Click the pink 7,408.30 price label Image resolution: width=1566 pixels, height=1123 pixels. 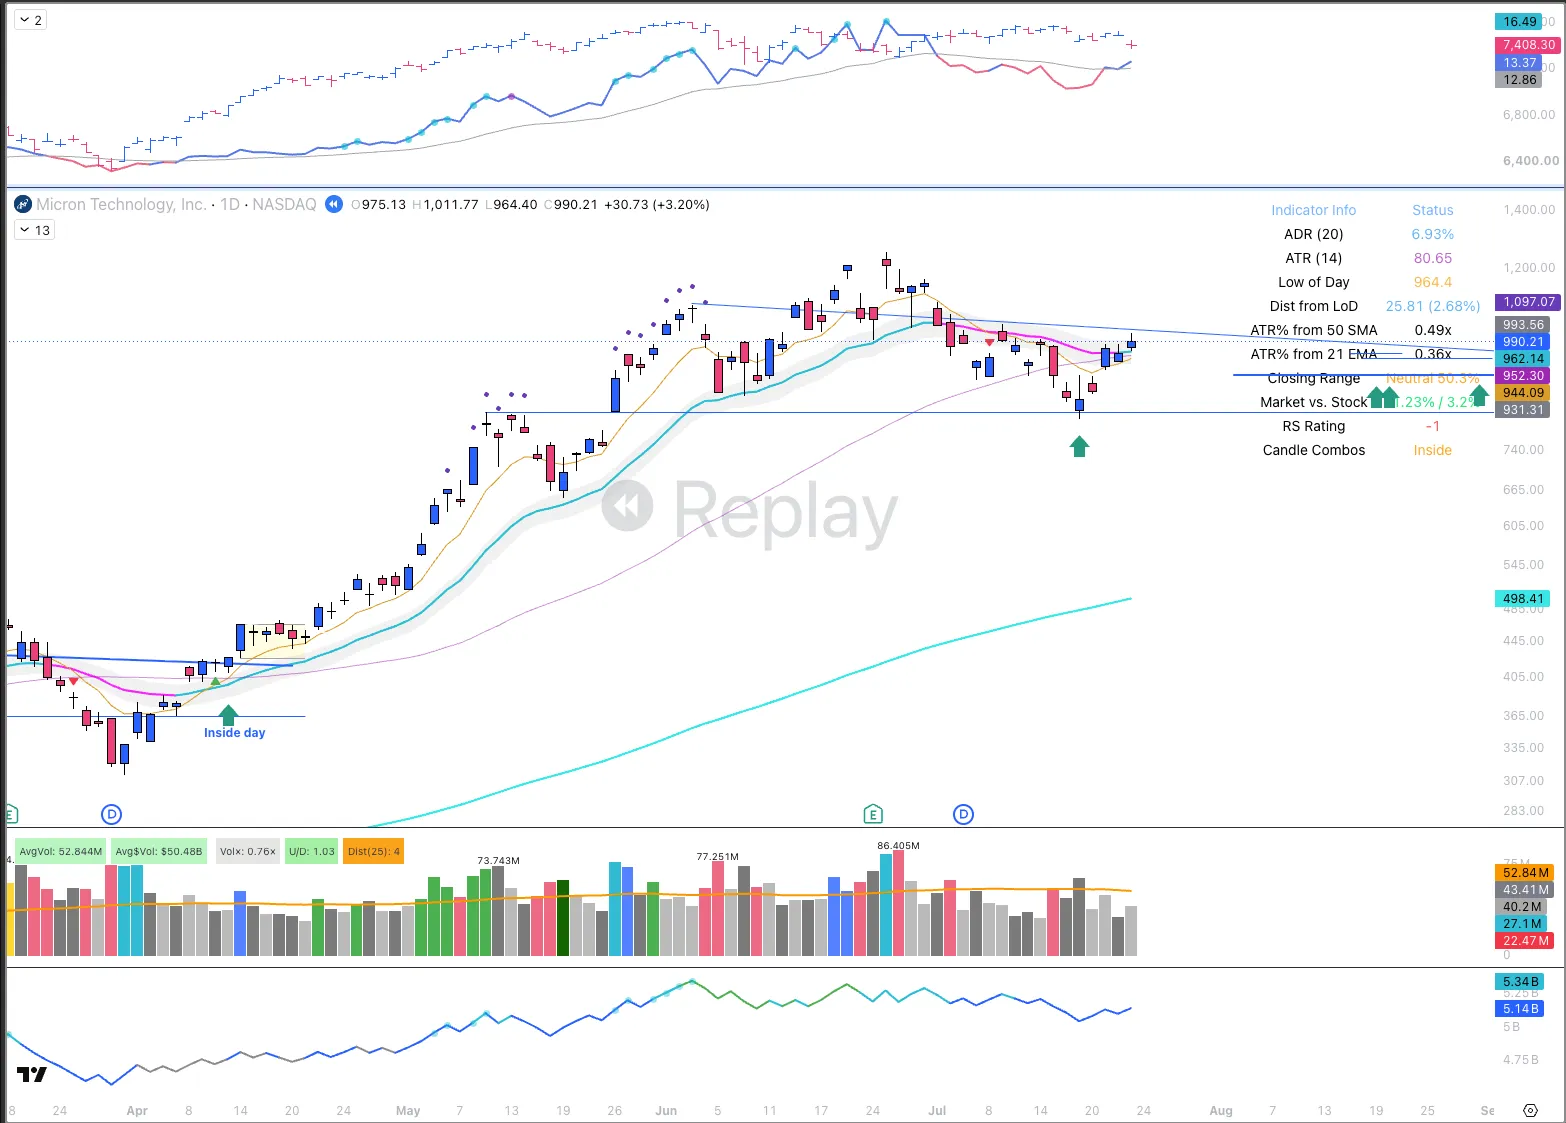click(1528, 45)
